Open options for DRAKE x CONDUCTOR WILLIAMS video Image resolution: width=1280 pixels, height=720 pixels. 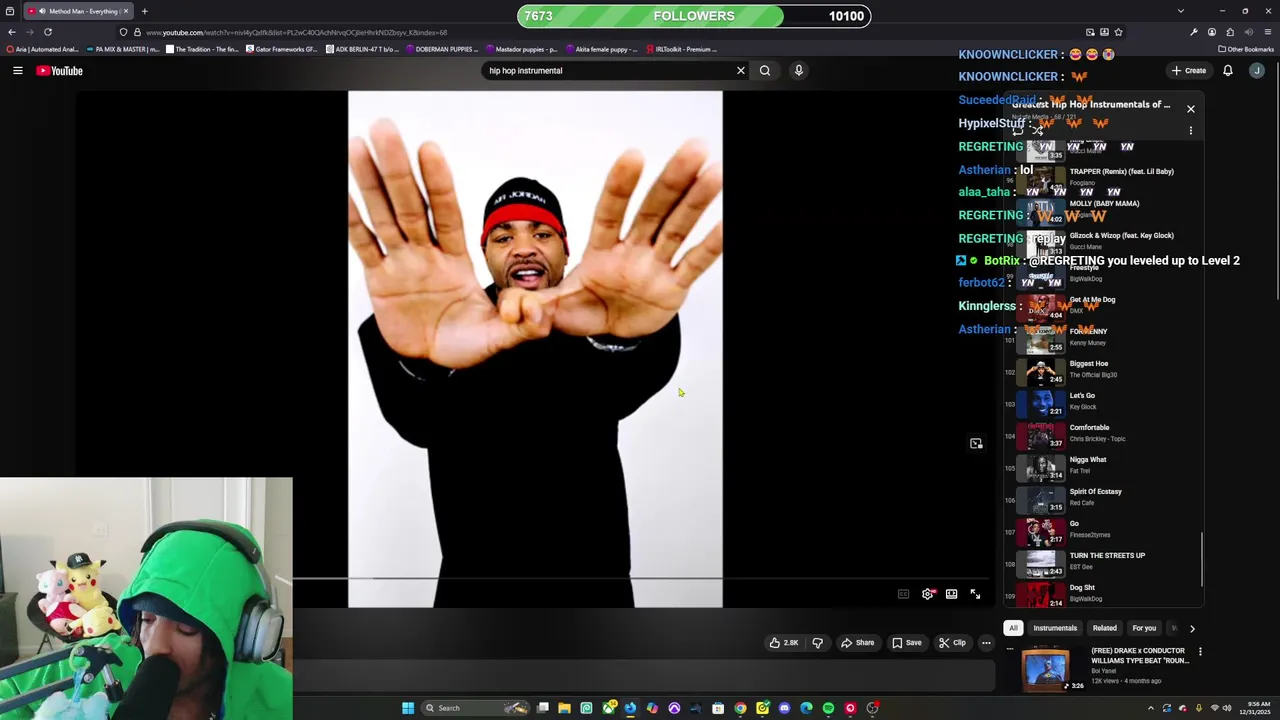(x=1200, y=652)
